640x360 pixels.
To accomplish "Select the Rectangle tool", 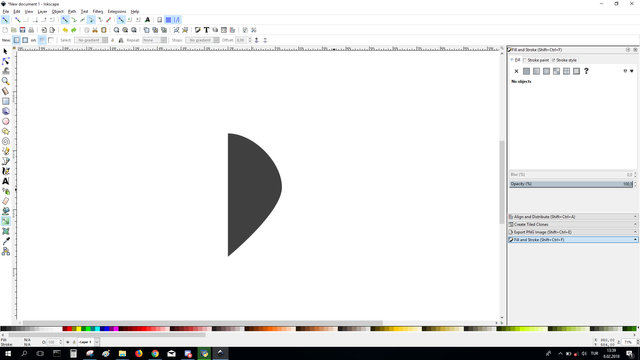I will (5, 101).
